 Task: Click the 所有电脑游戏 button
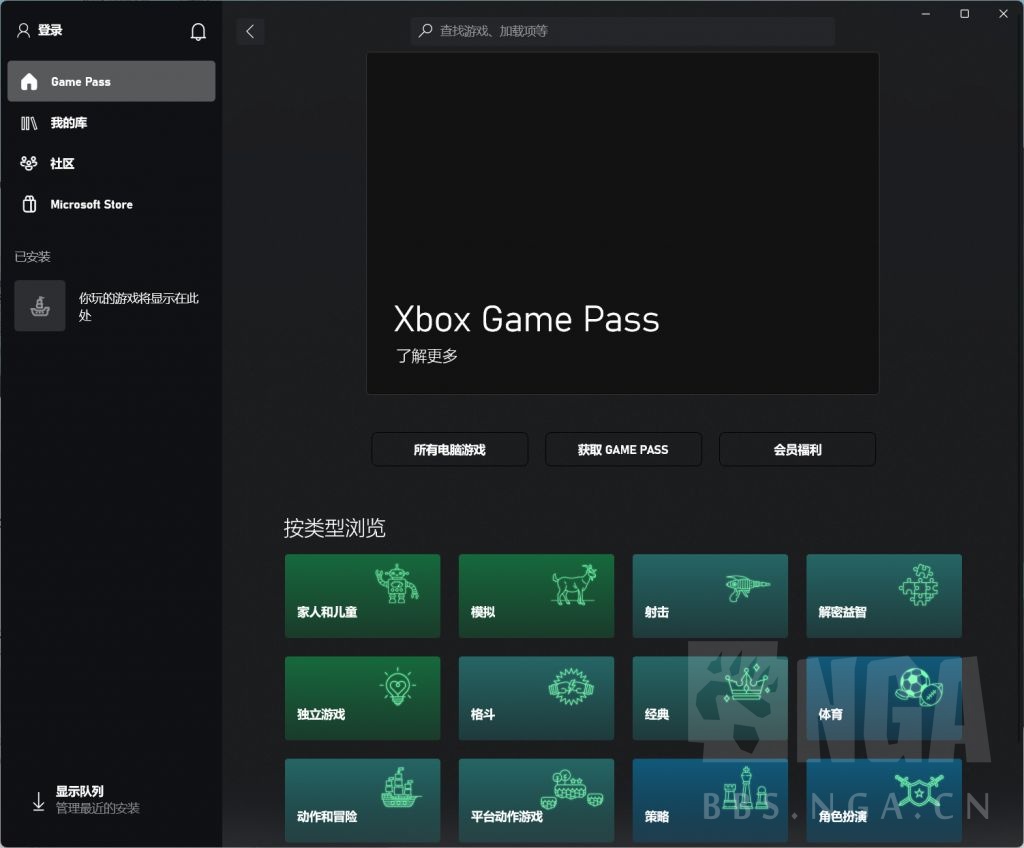pos(449,449)
